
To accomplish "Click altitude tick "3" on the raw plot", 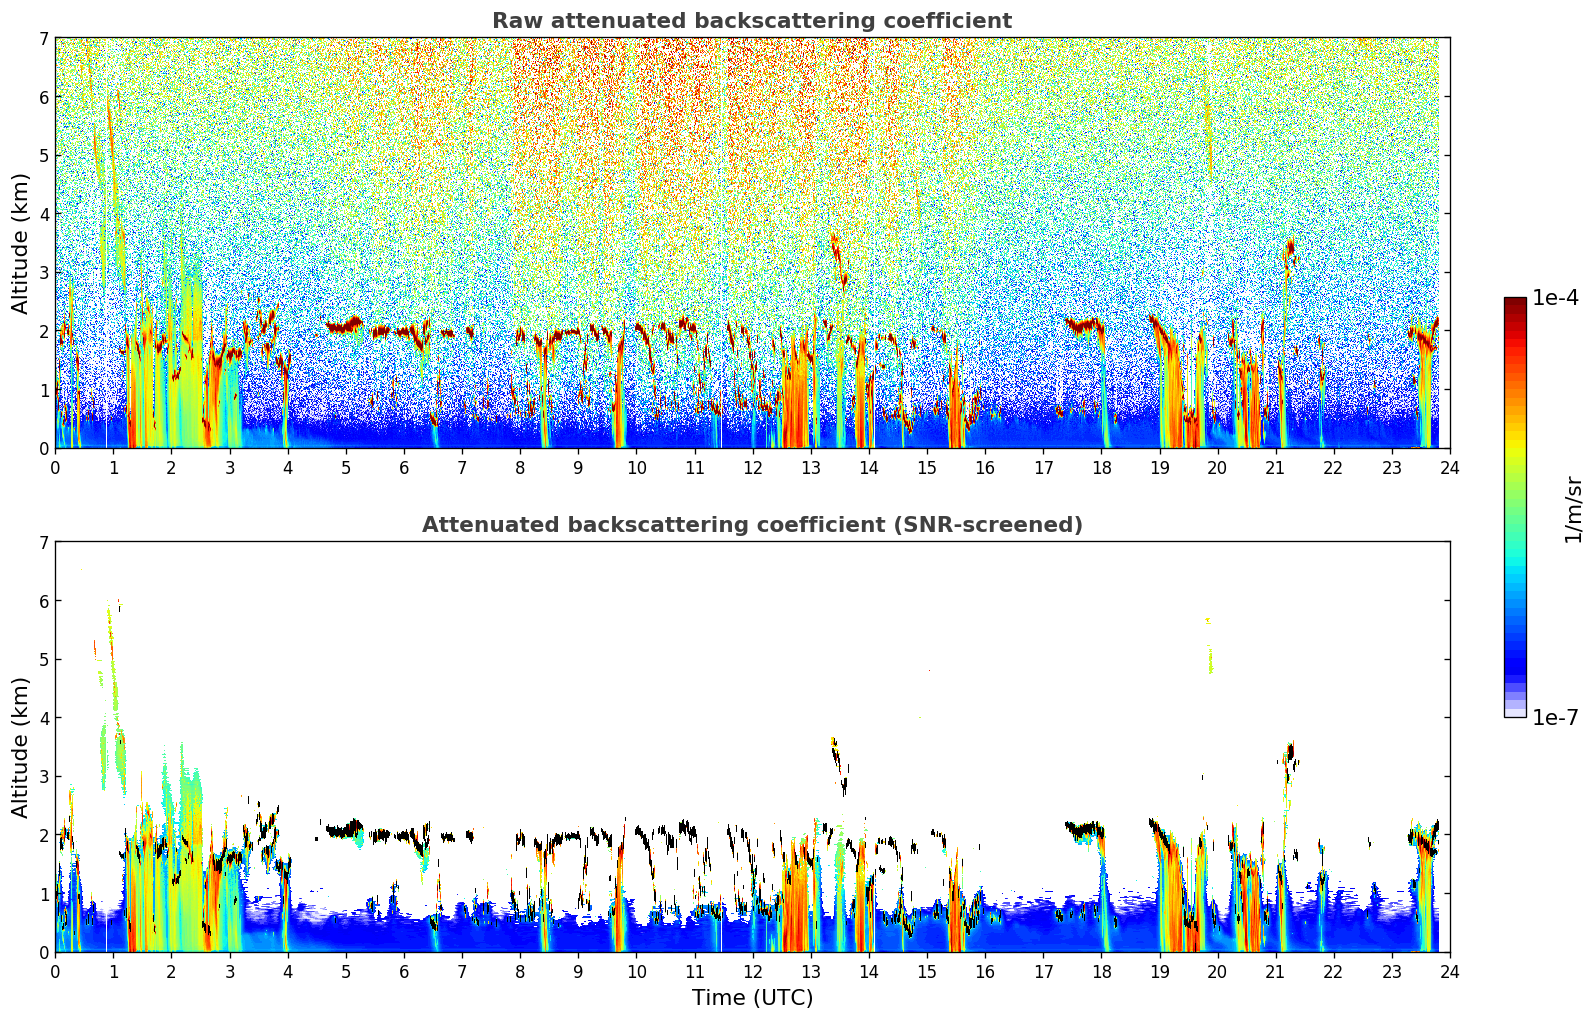I will coord(44,273).
